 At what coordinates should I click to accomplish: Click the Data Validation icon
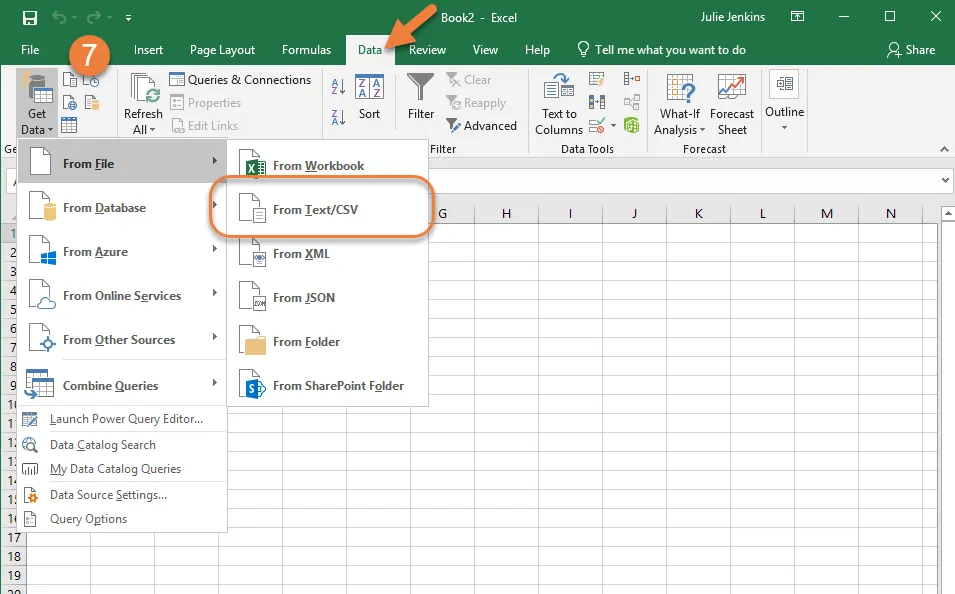597,126
